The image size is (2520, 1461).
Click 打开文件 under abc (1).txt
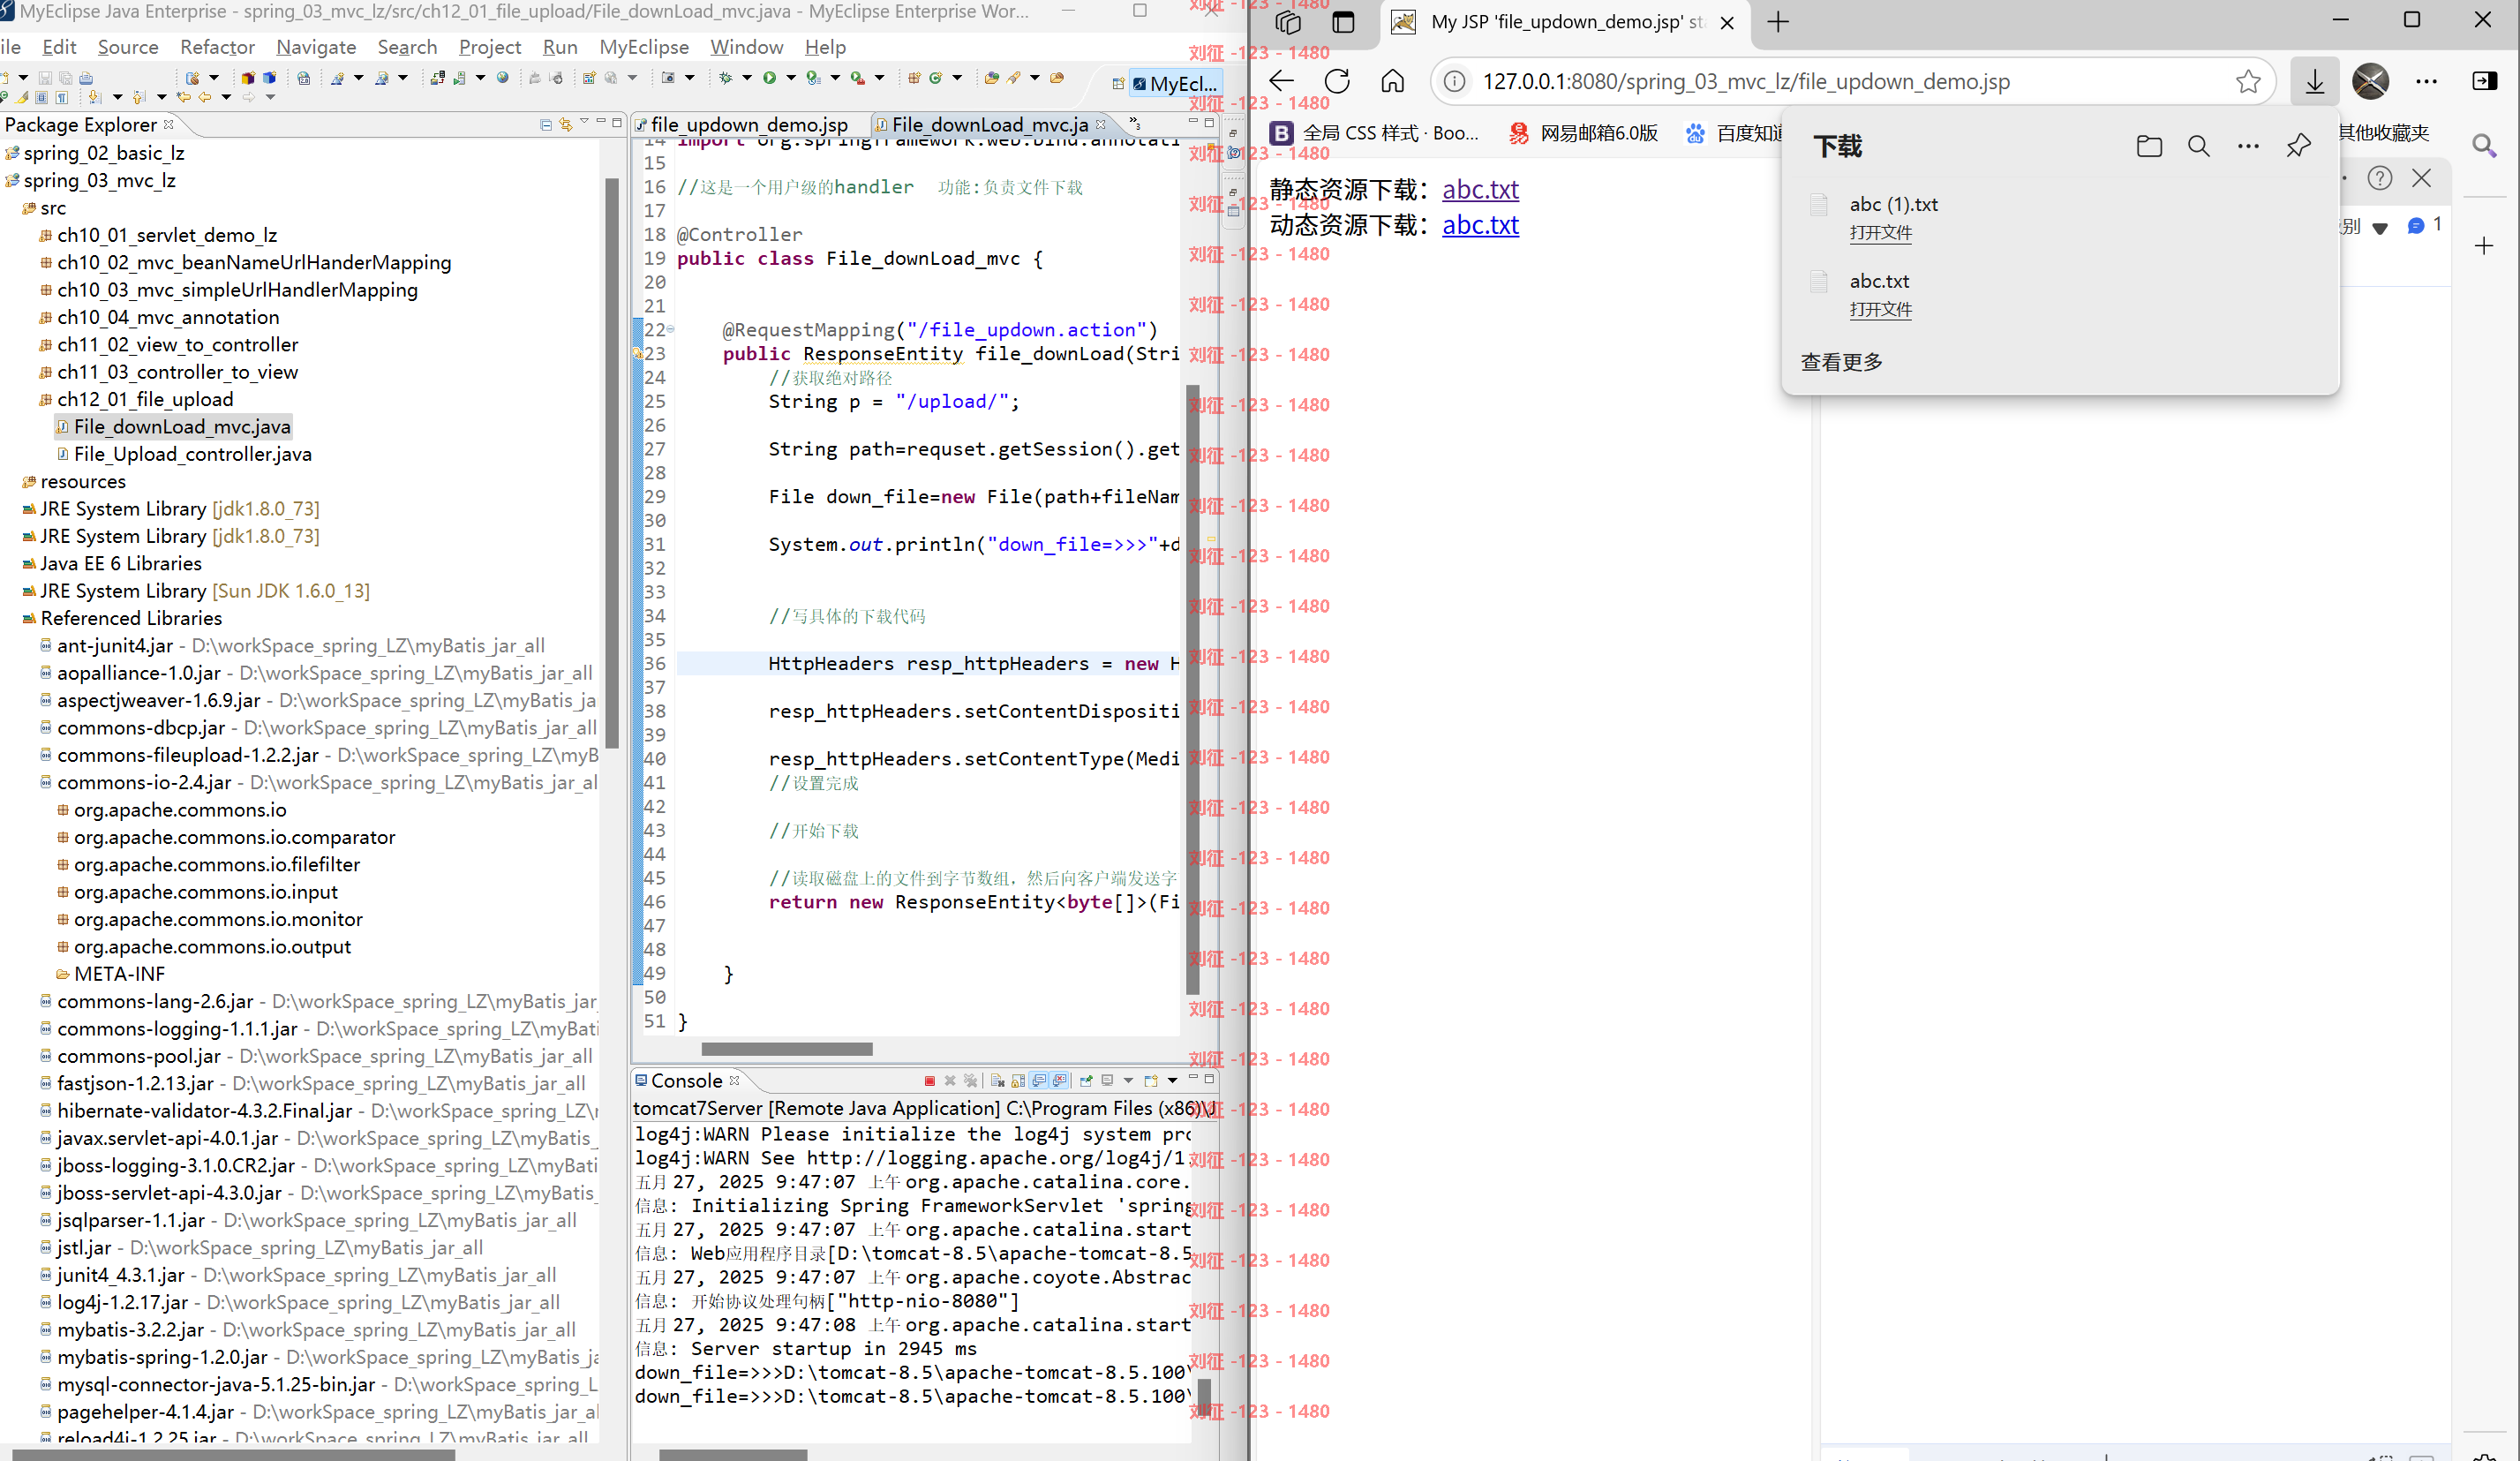[x=1880, y=233]
